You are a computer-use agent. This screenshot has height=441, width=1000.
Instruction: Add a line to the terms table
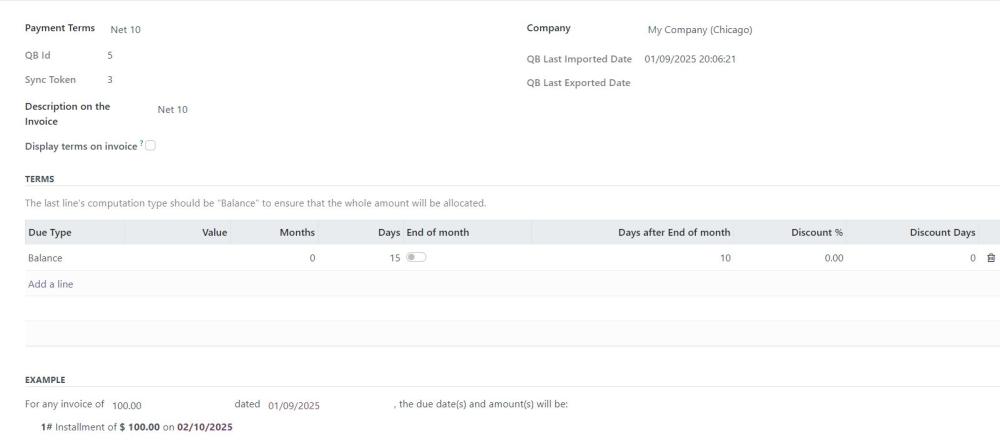(50, 284)
